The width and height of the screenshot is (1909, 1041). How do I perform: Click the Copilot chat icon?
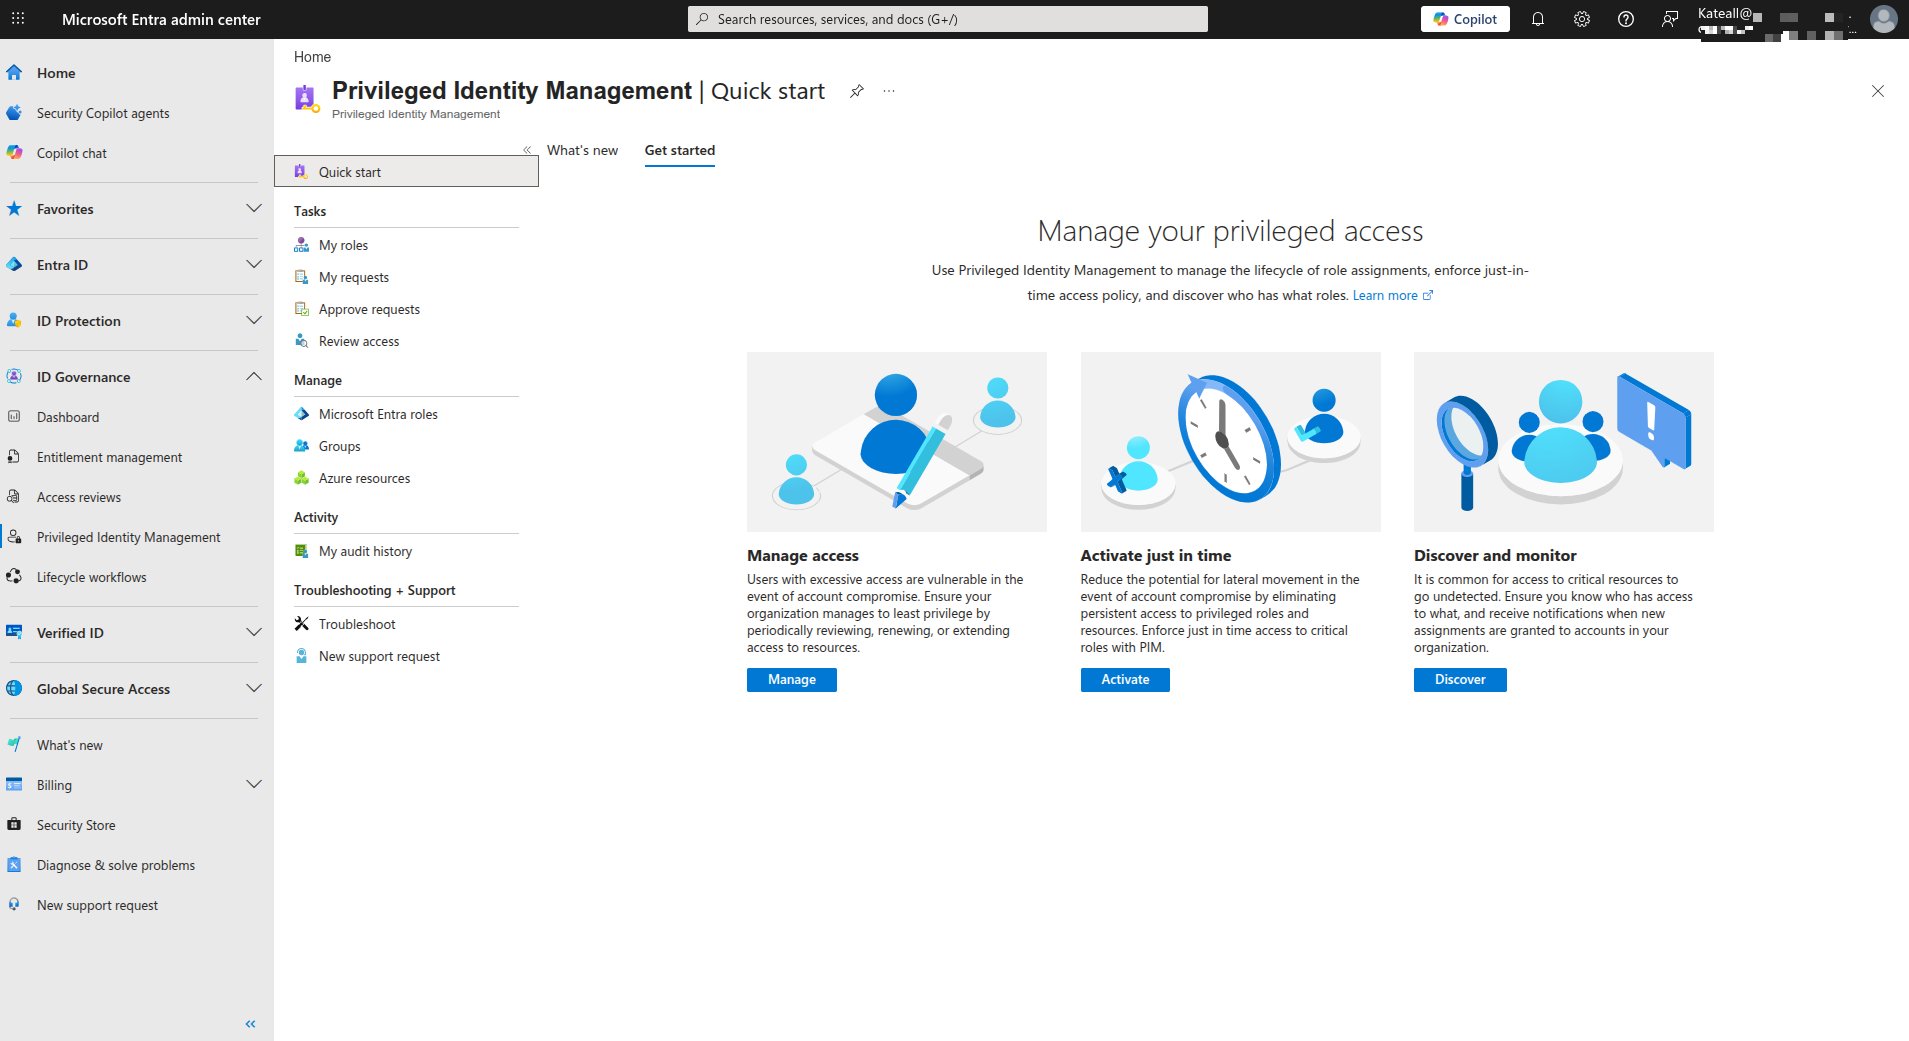pos(14,153)
